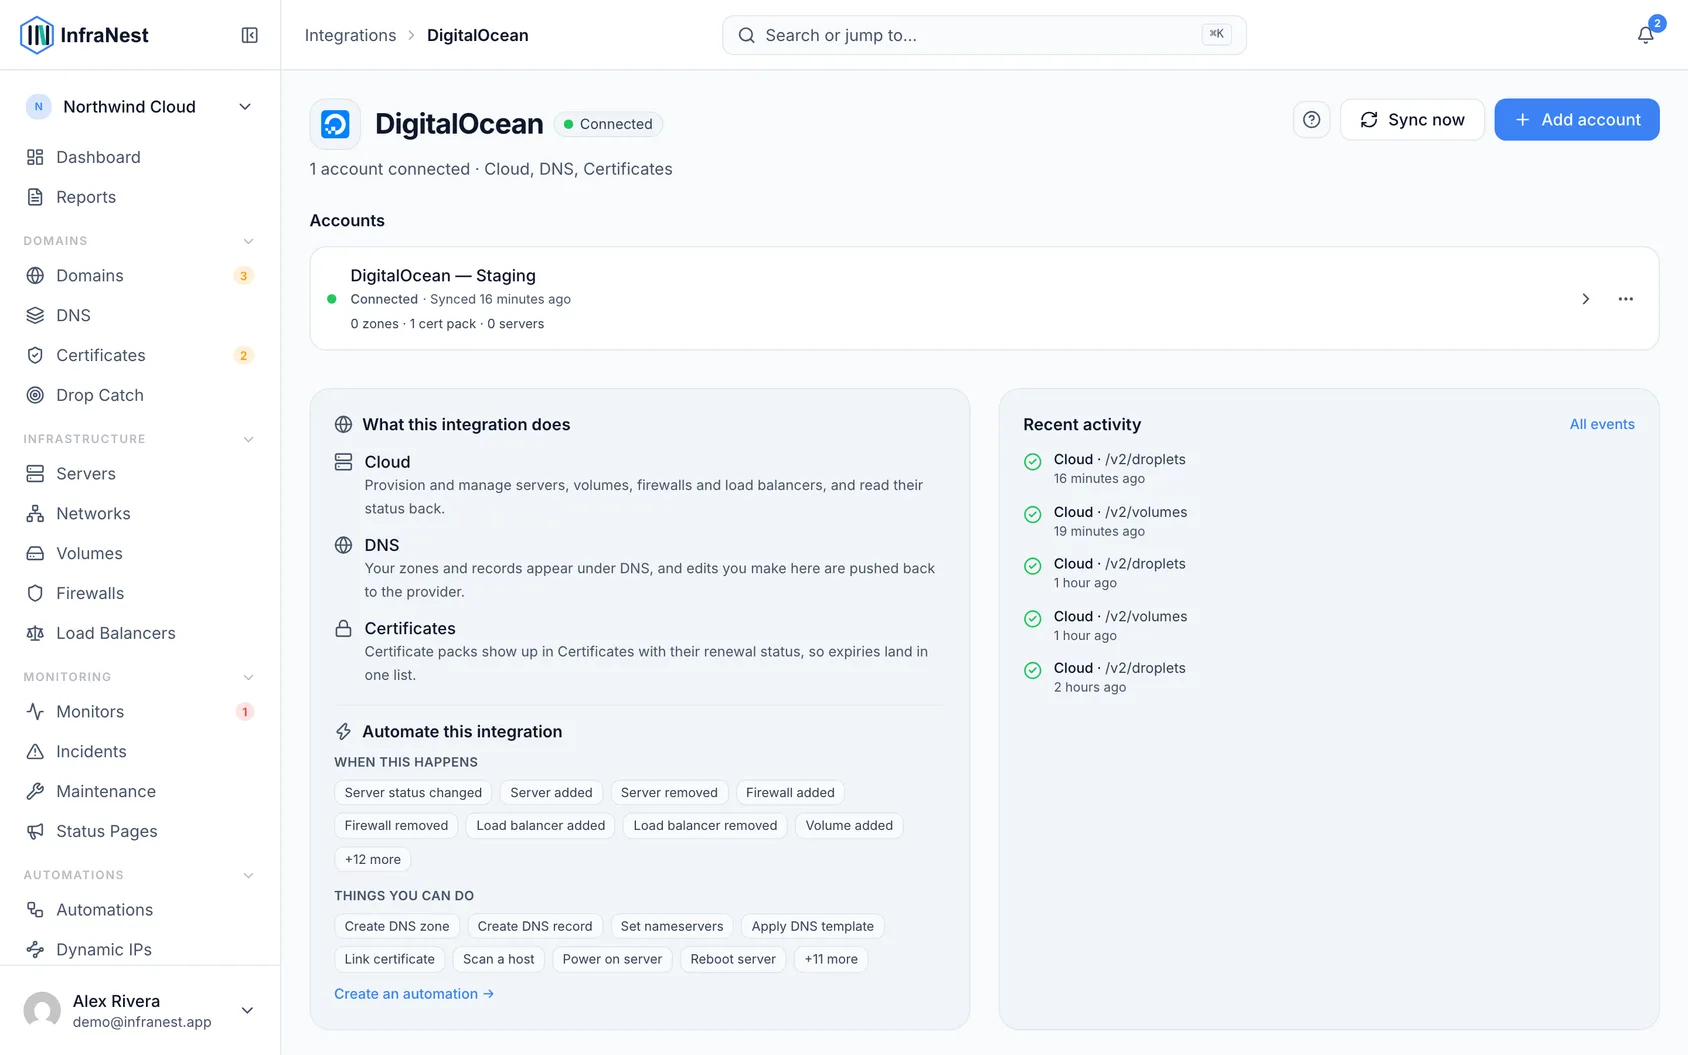Click the DigitalOcean — Staging account name
The image size is (1688, 1055).
pos(443,276)
